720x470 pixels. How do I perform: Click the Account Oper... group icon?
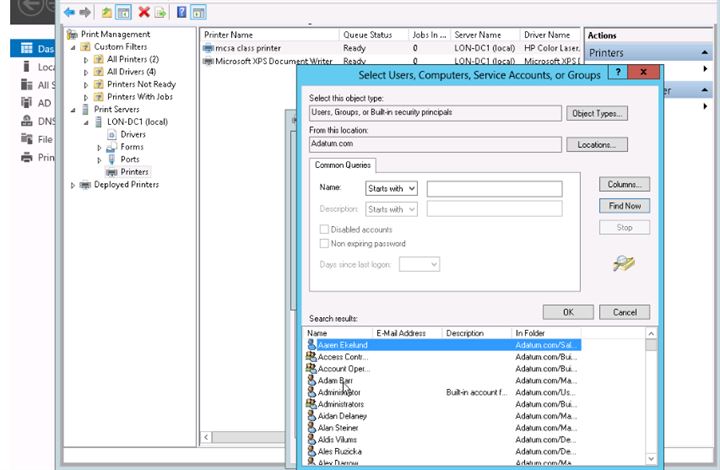pos(311,368)
